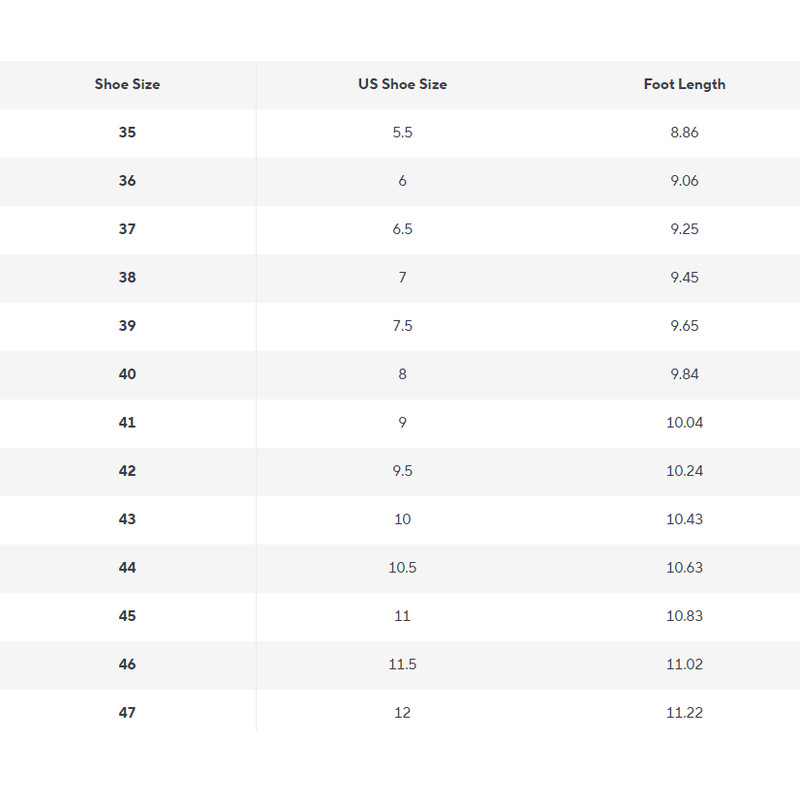The image size is (800, 800).
Task: Click foot length 8.86 value
Action: (684, 132)
